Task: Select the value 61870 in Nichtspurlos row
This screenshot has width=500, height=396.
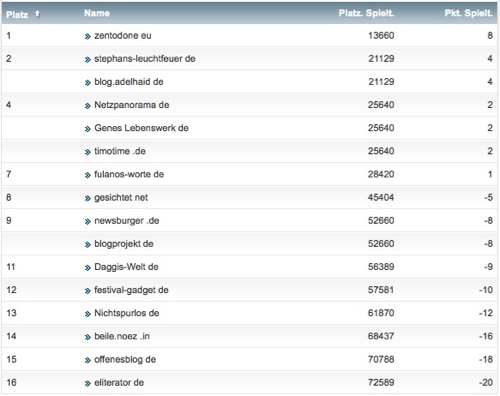Action: coord(381,313)
